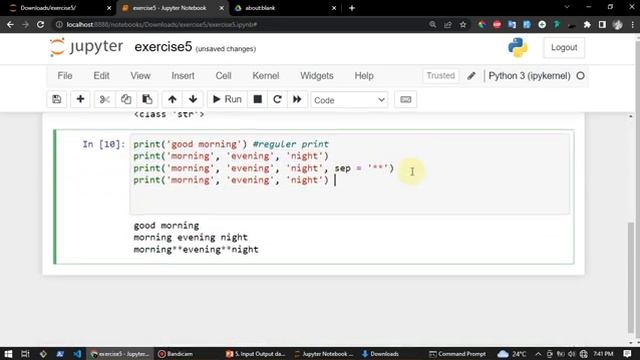
Task: Bookmark this page with star icon
Action: [463, 24]
